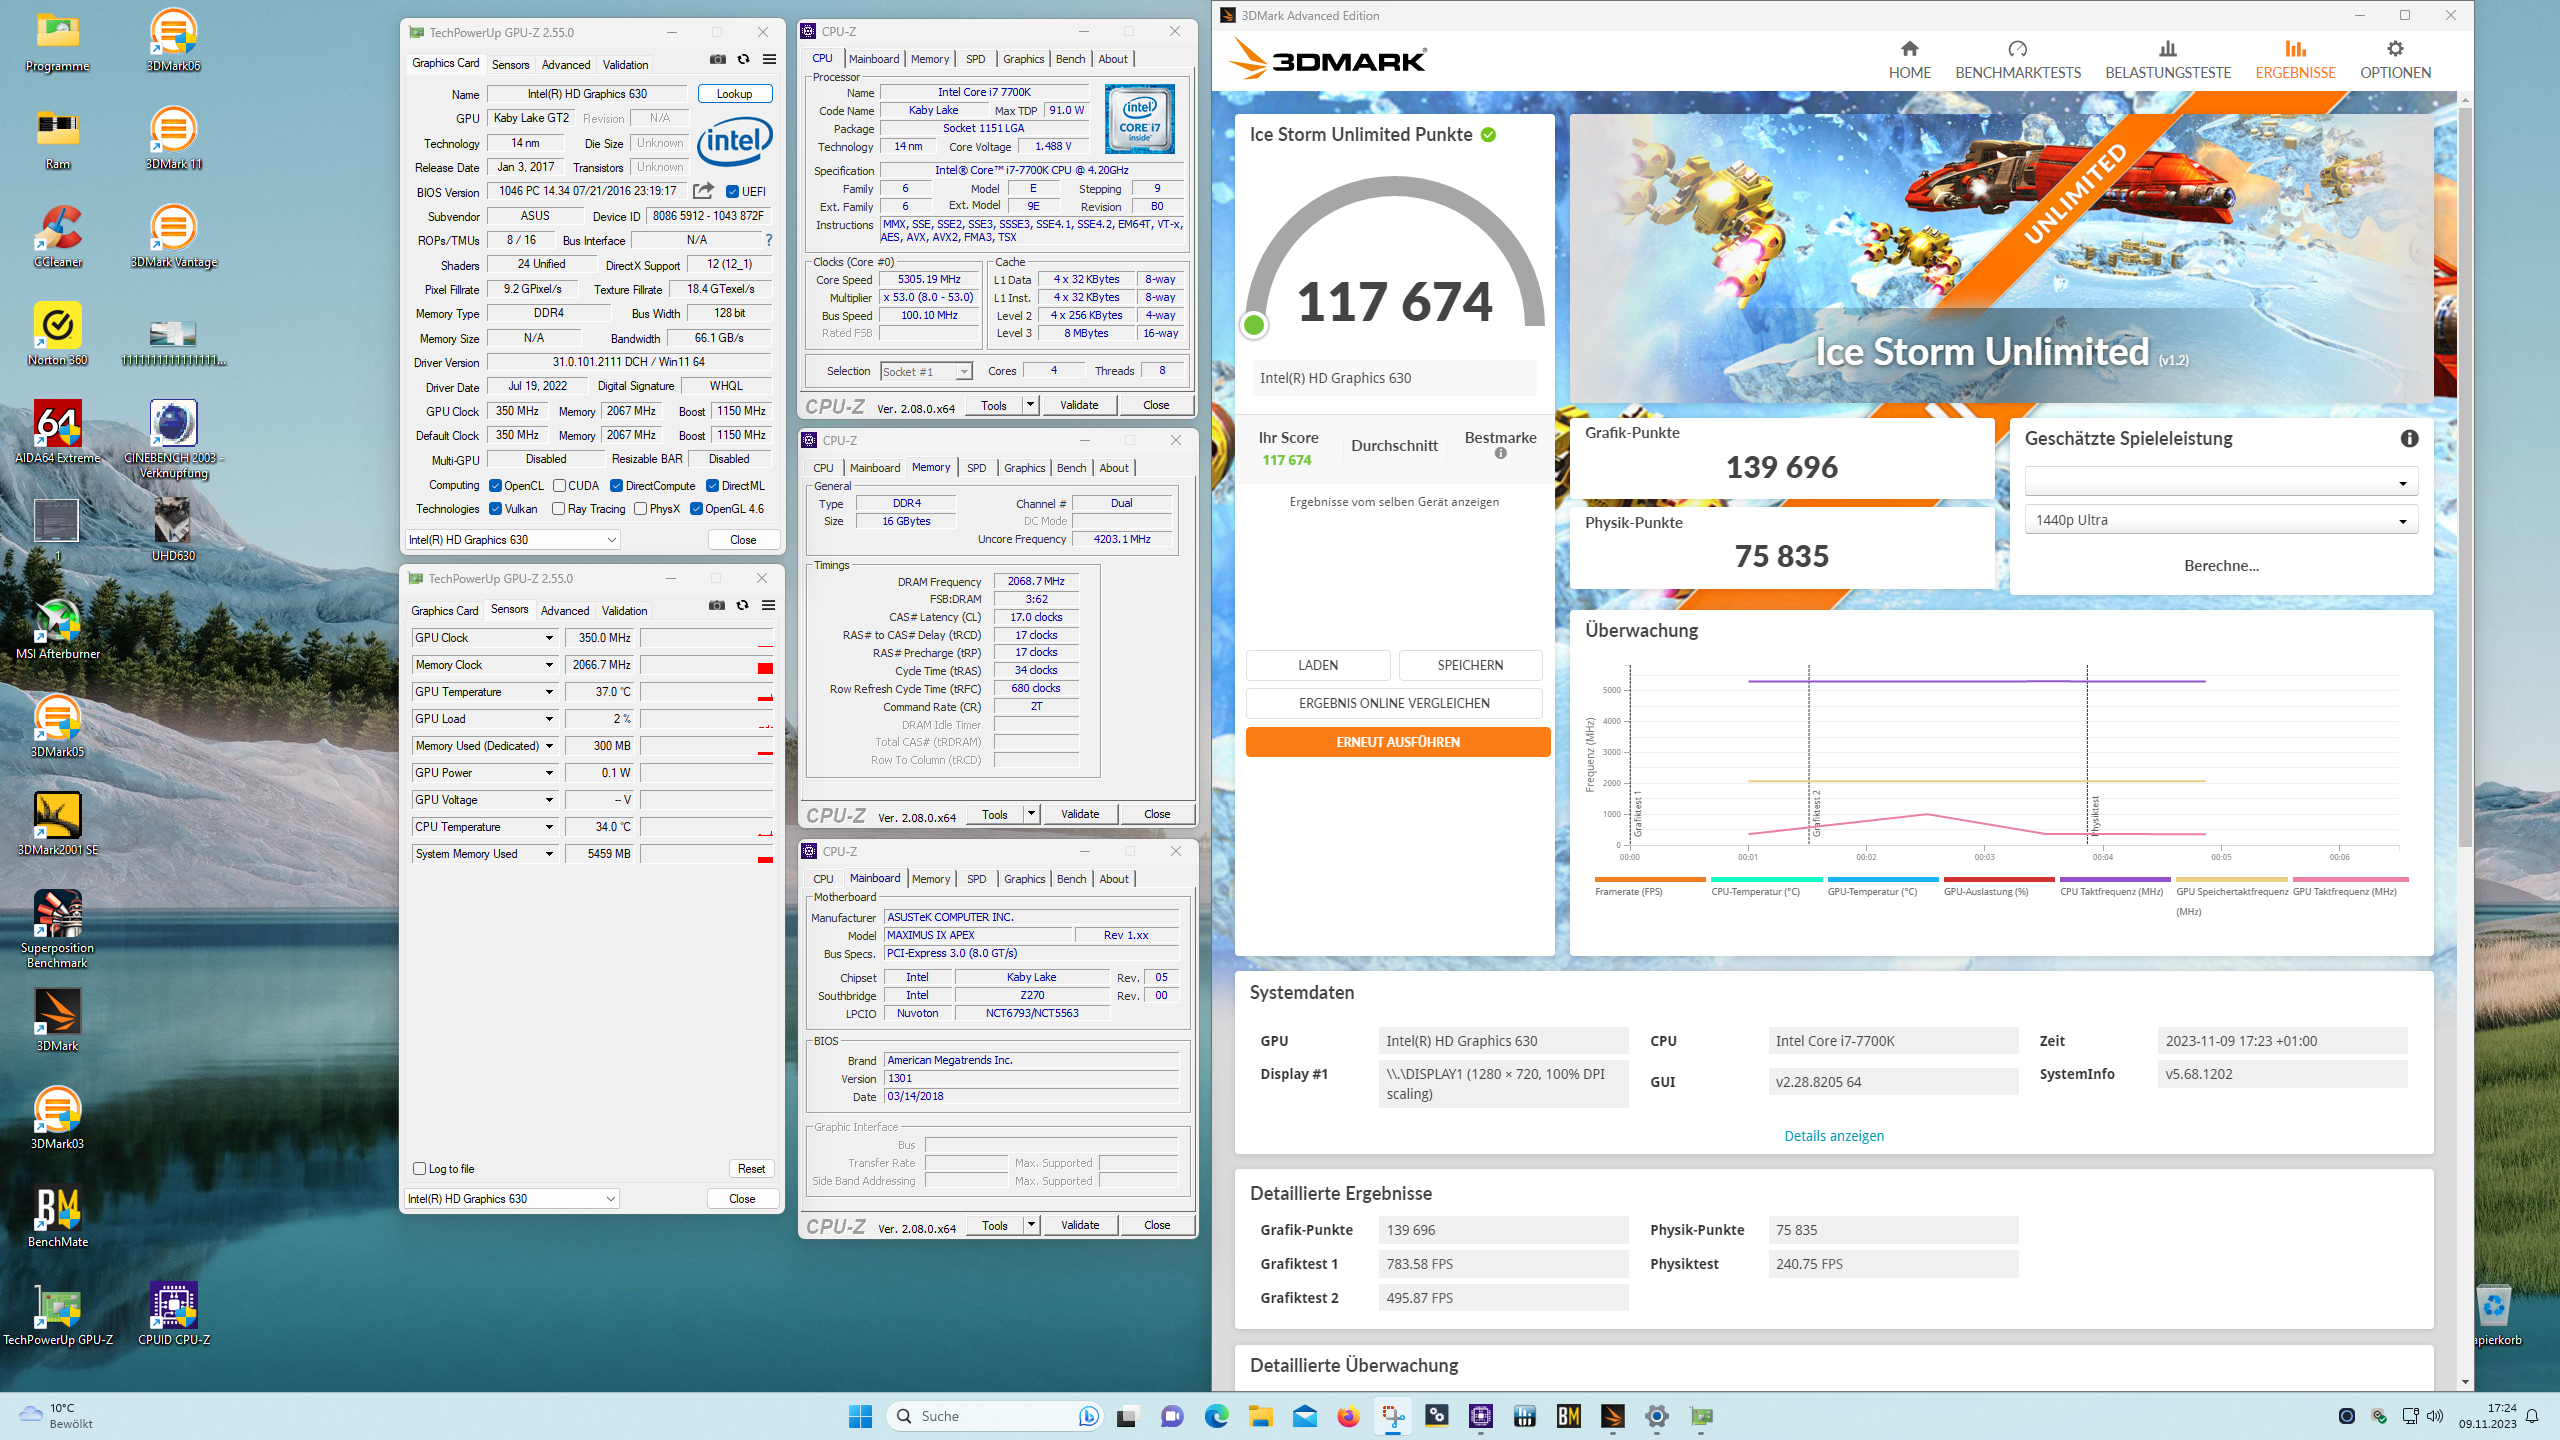This screenshot has width=2560, height=1440.
Task: Open BELASTUNGSTESTE in 3DMark
Action: point(2168,60)
